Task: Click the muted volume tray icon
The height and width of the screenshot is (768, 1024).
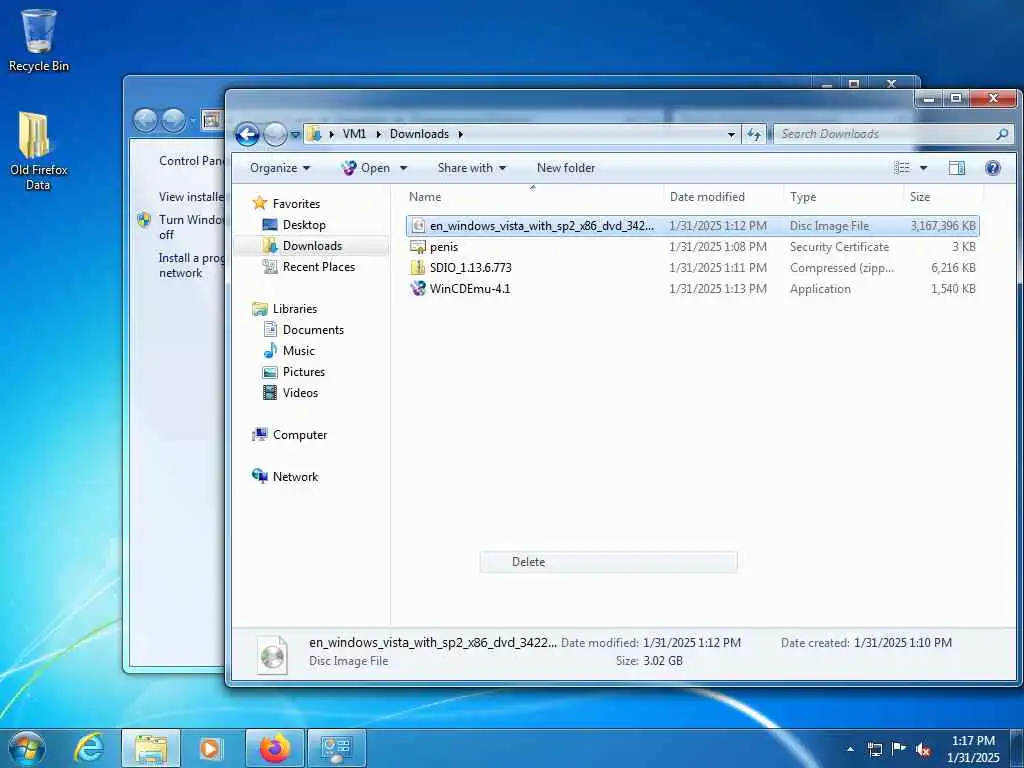Action: point(923,749)
